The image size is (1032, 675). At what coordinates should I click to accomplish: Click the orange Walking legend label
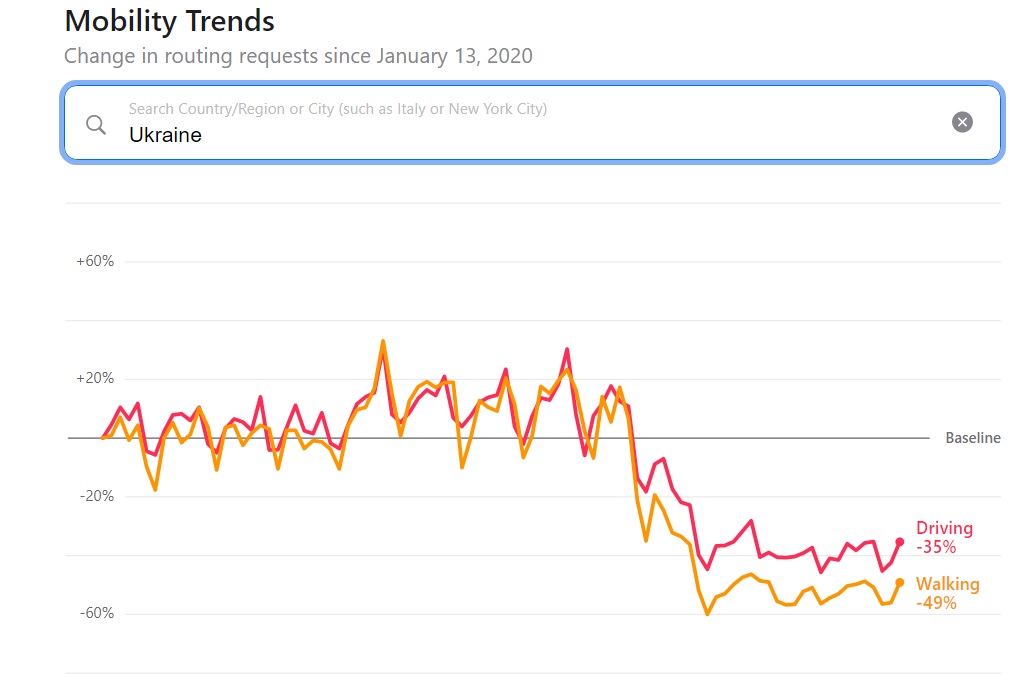[x=947, y=584]
